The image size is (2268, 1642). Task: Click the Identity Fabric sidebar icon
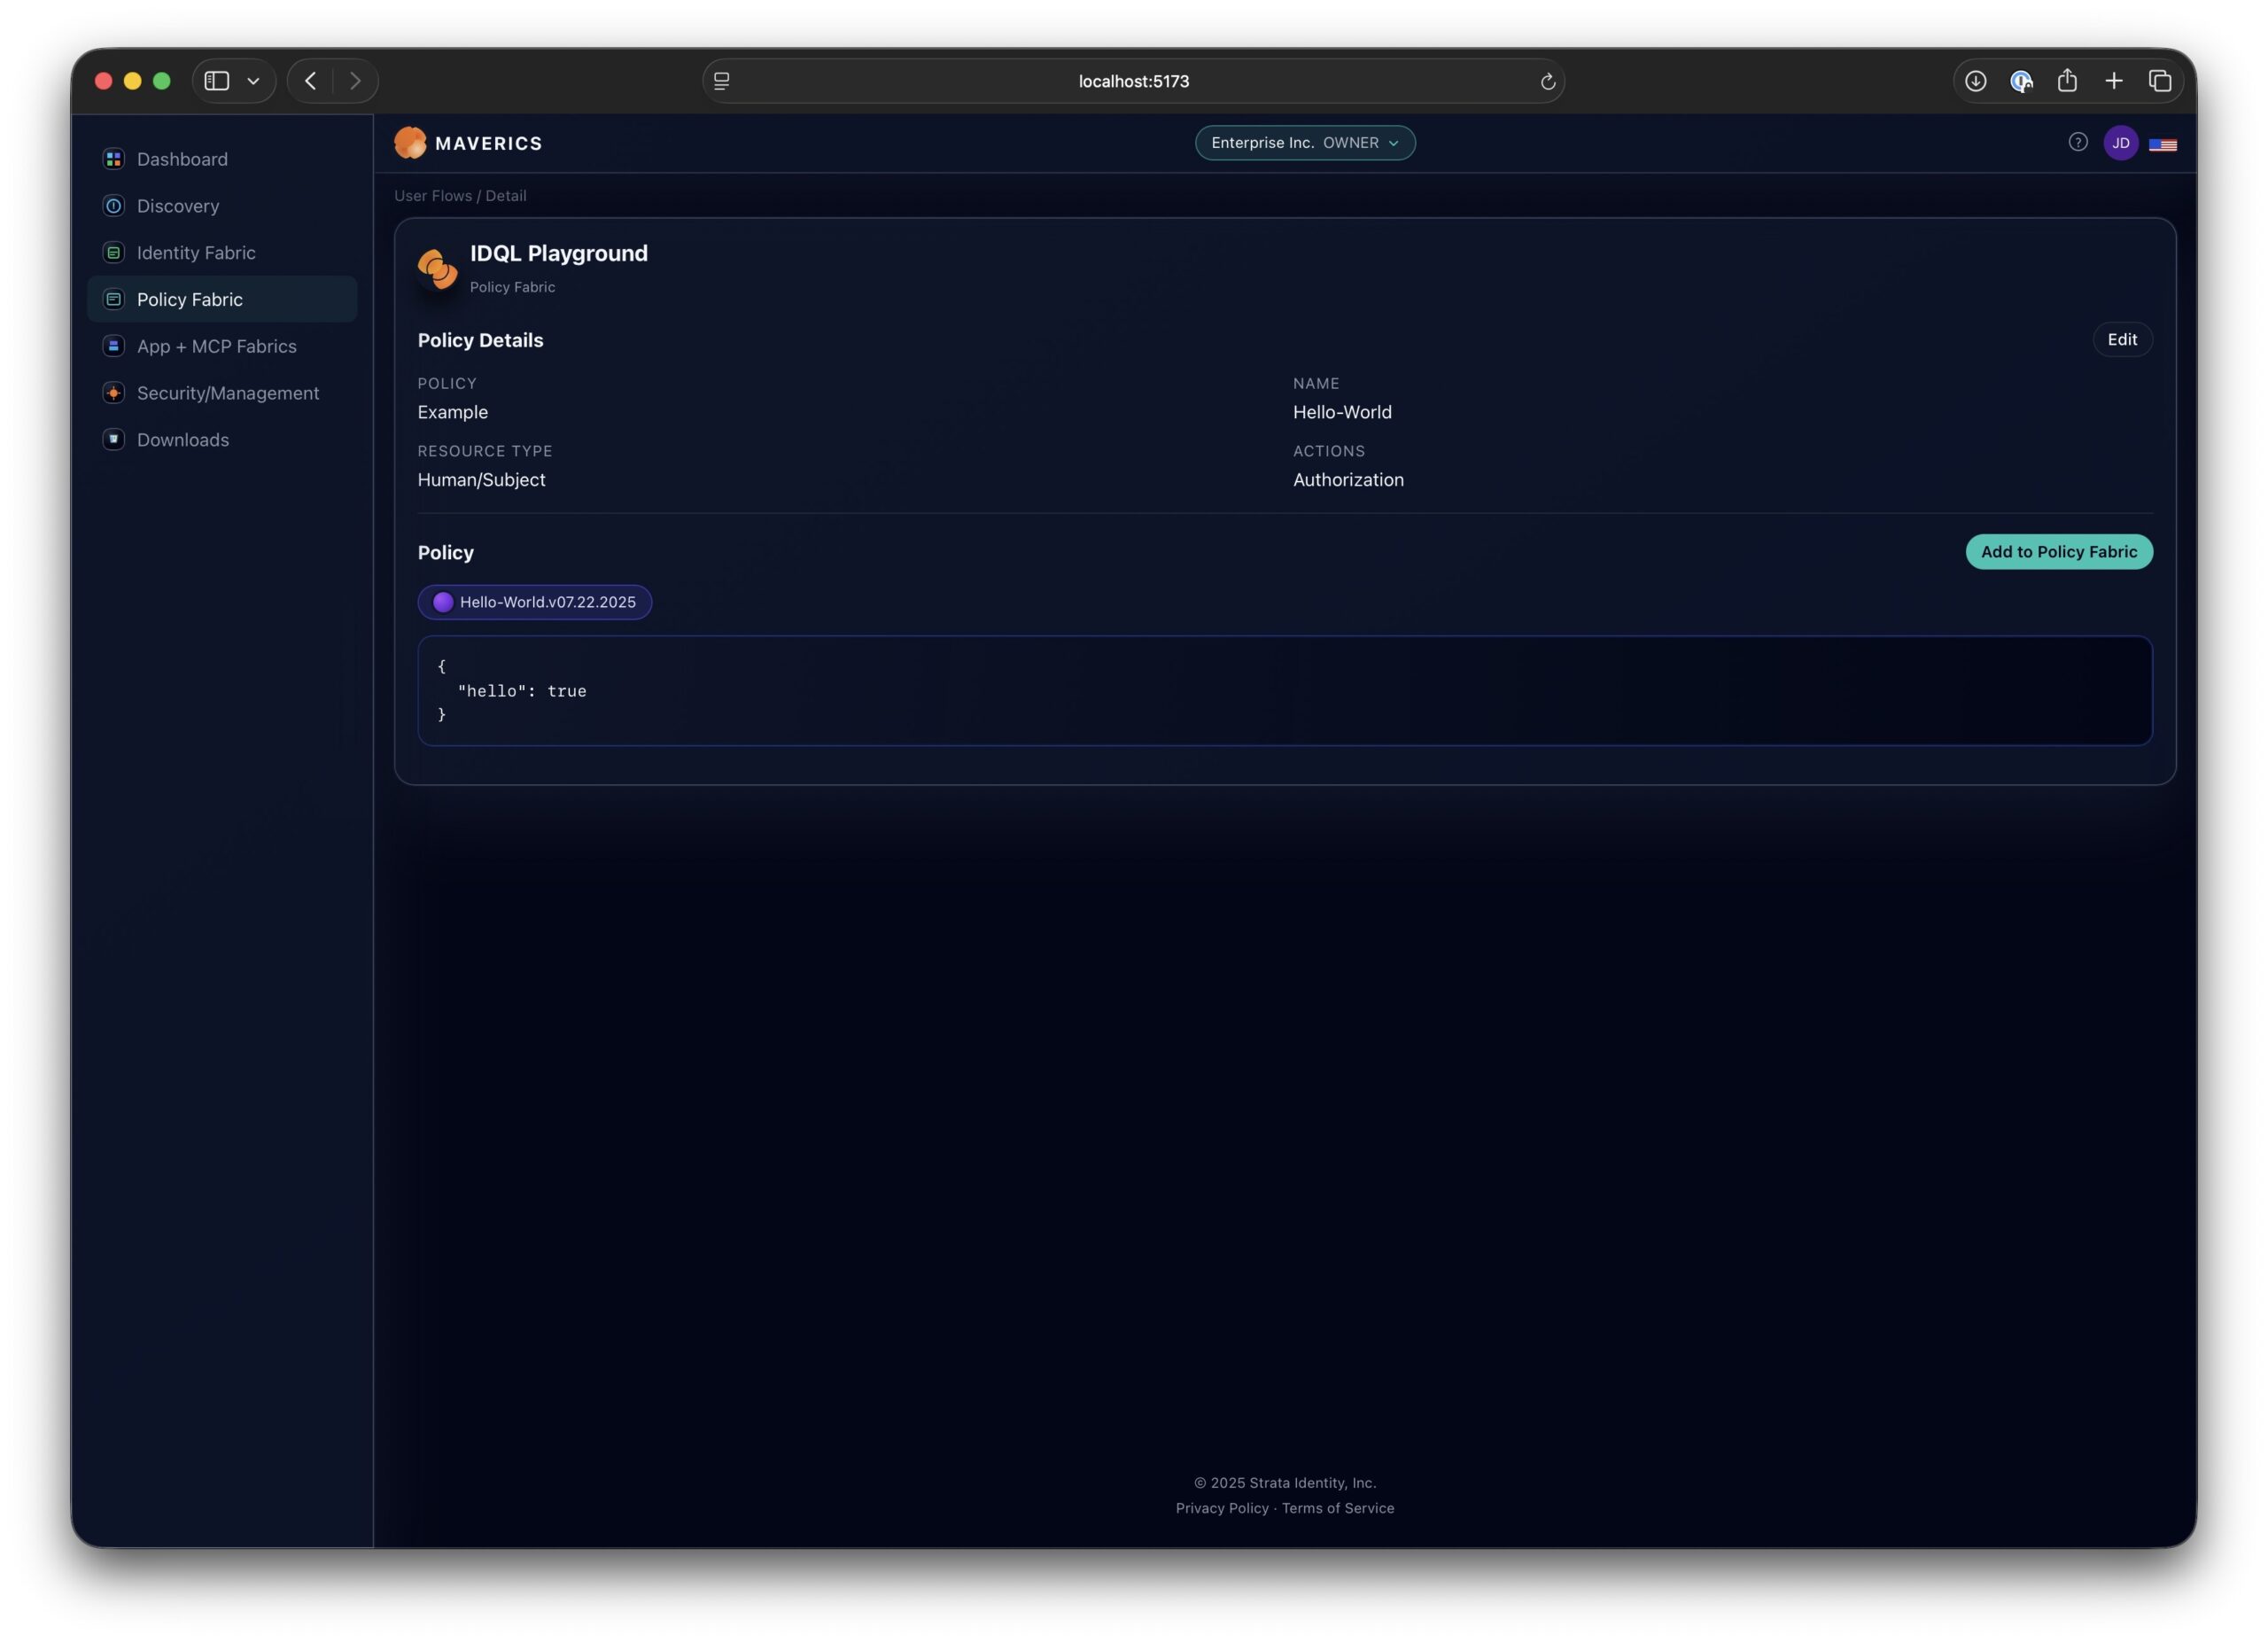pyautogui.click(x=114, y=253)
